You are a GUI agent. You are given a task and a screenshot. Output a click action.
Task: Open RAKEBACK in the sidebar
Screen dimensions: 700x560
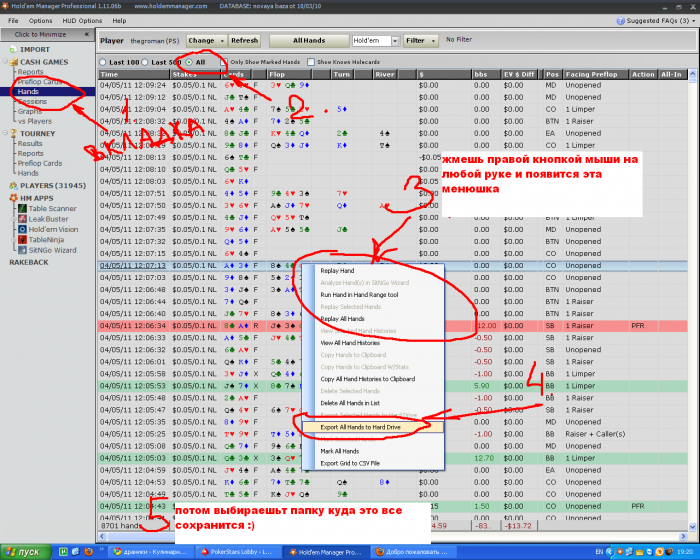[x=29, y=263]
